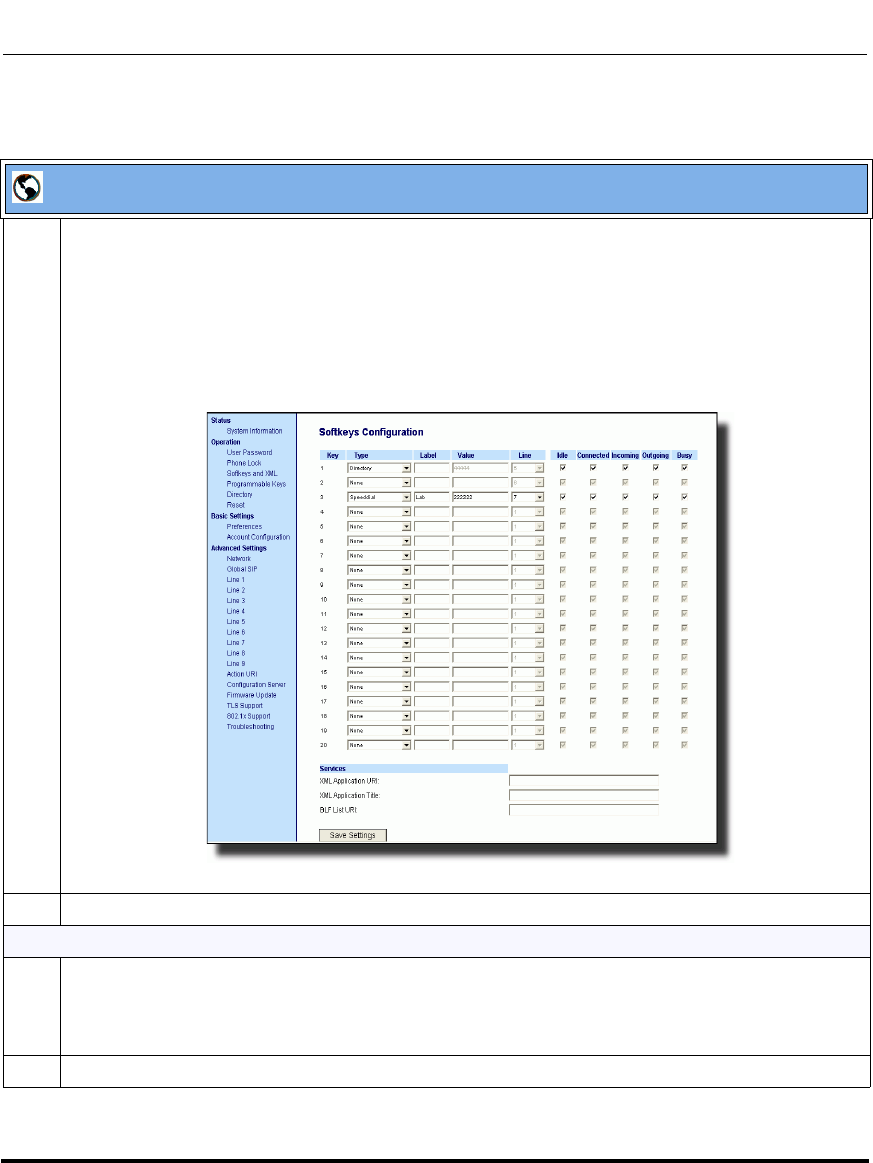Open Type dropdown for key 20
873x1163 pixels.
379,745
